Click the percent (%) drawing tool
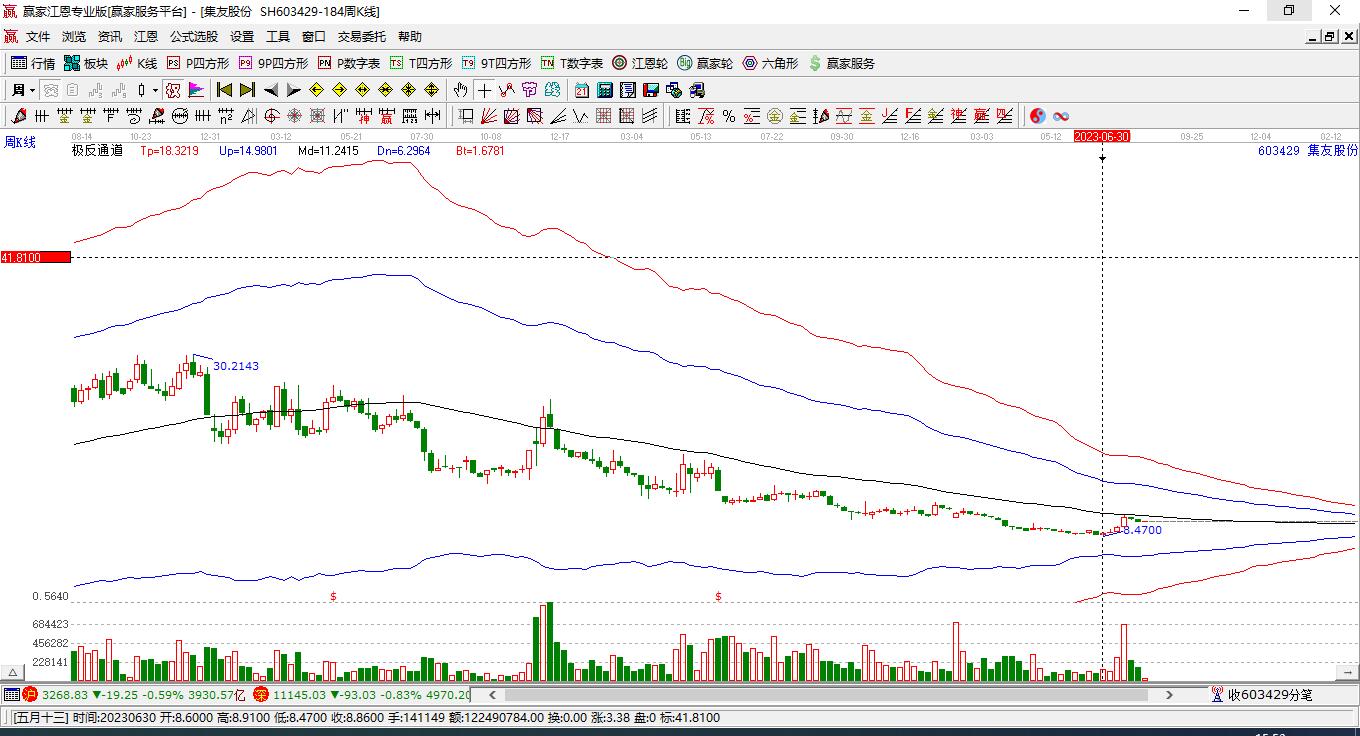 (x=729, y=116)
